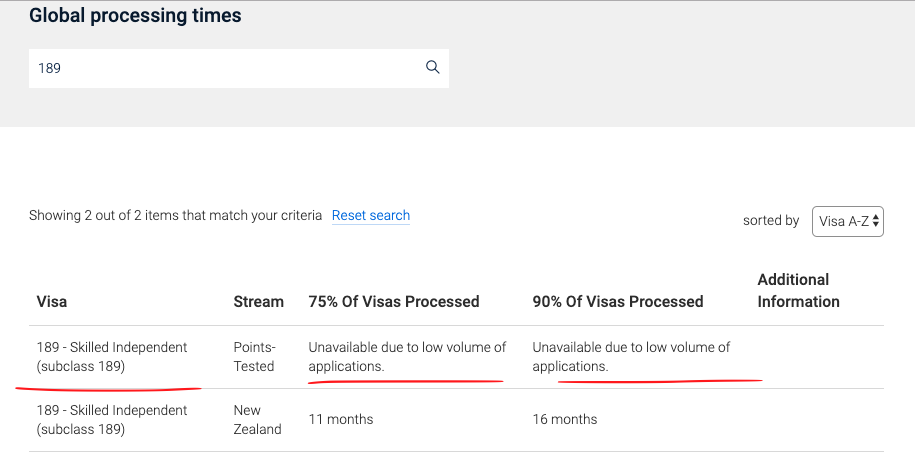Focus the search field containing 189
Screen dimensions: 915x458
[239, 68]
